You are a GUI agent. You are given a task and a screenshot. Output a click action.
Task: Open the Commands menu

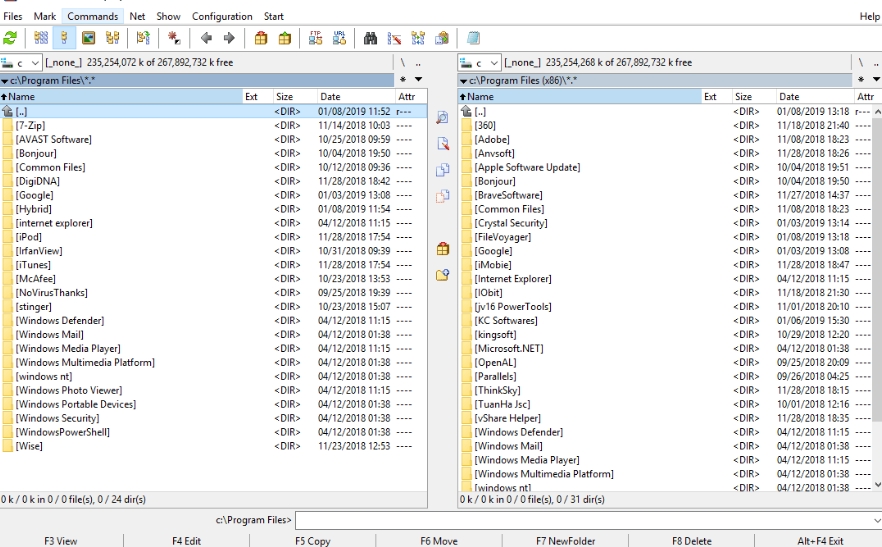[93, 16]
